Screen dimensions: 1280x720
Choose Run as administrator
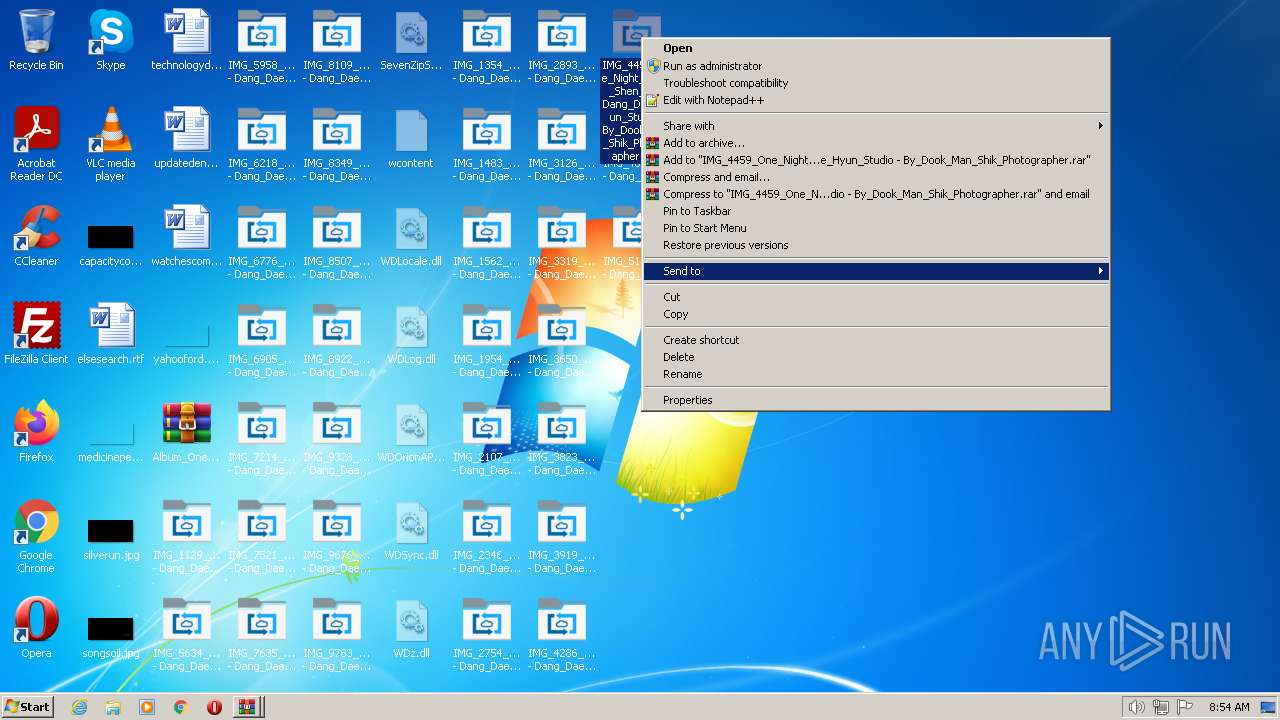(876, 66)
